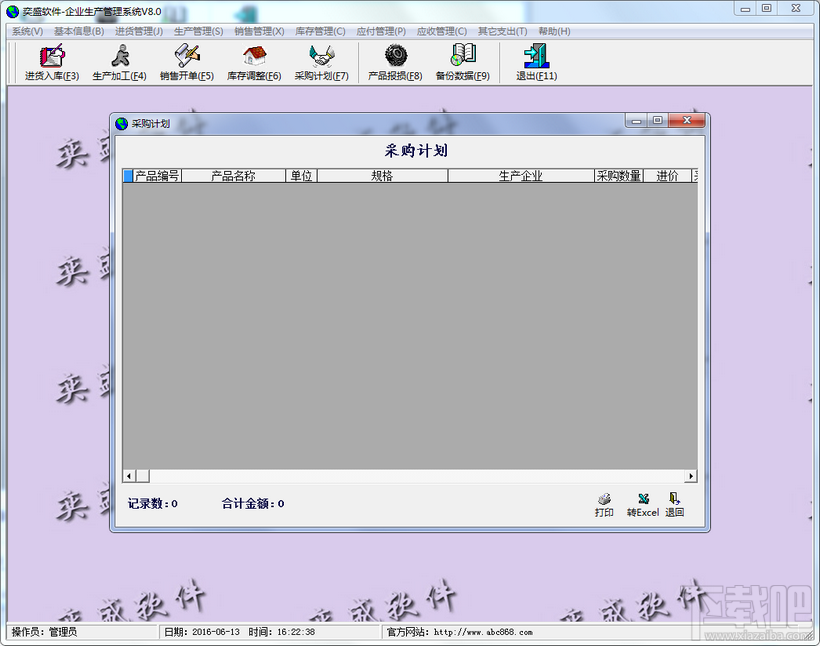The image size is (820, 646).
Task: Maximize the 采购计划 child window
Action: coord(657,121)
